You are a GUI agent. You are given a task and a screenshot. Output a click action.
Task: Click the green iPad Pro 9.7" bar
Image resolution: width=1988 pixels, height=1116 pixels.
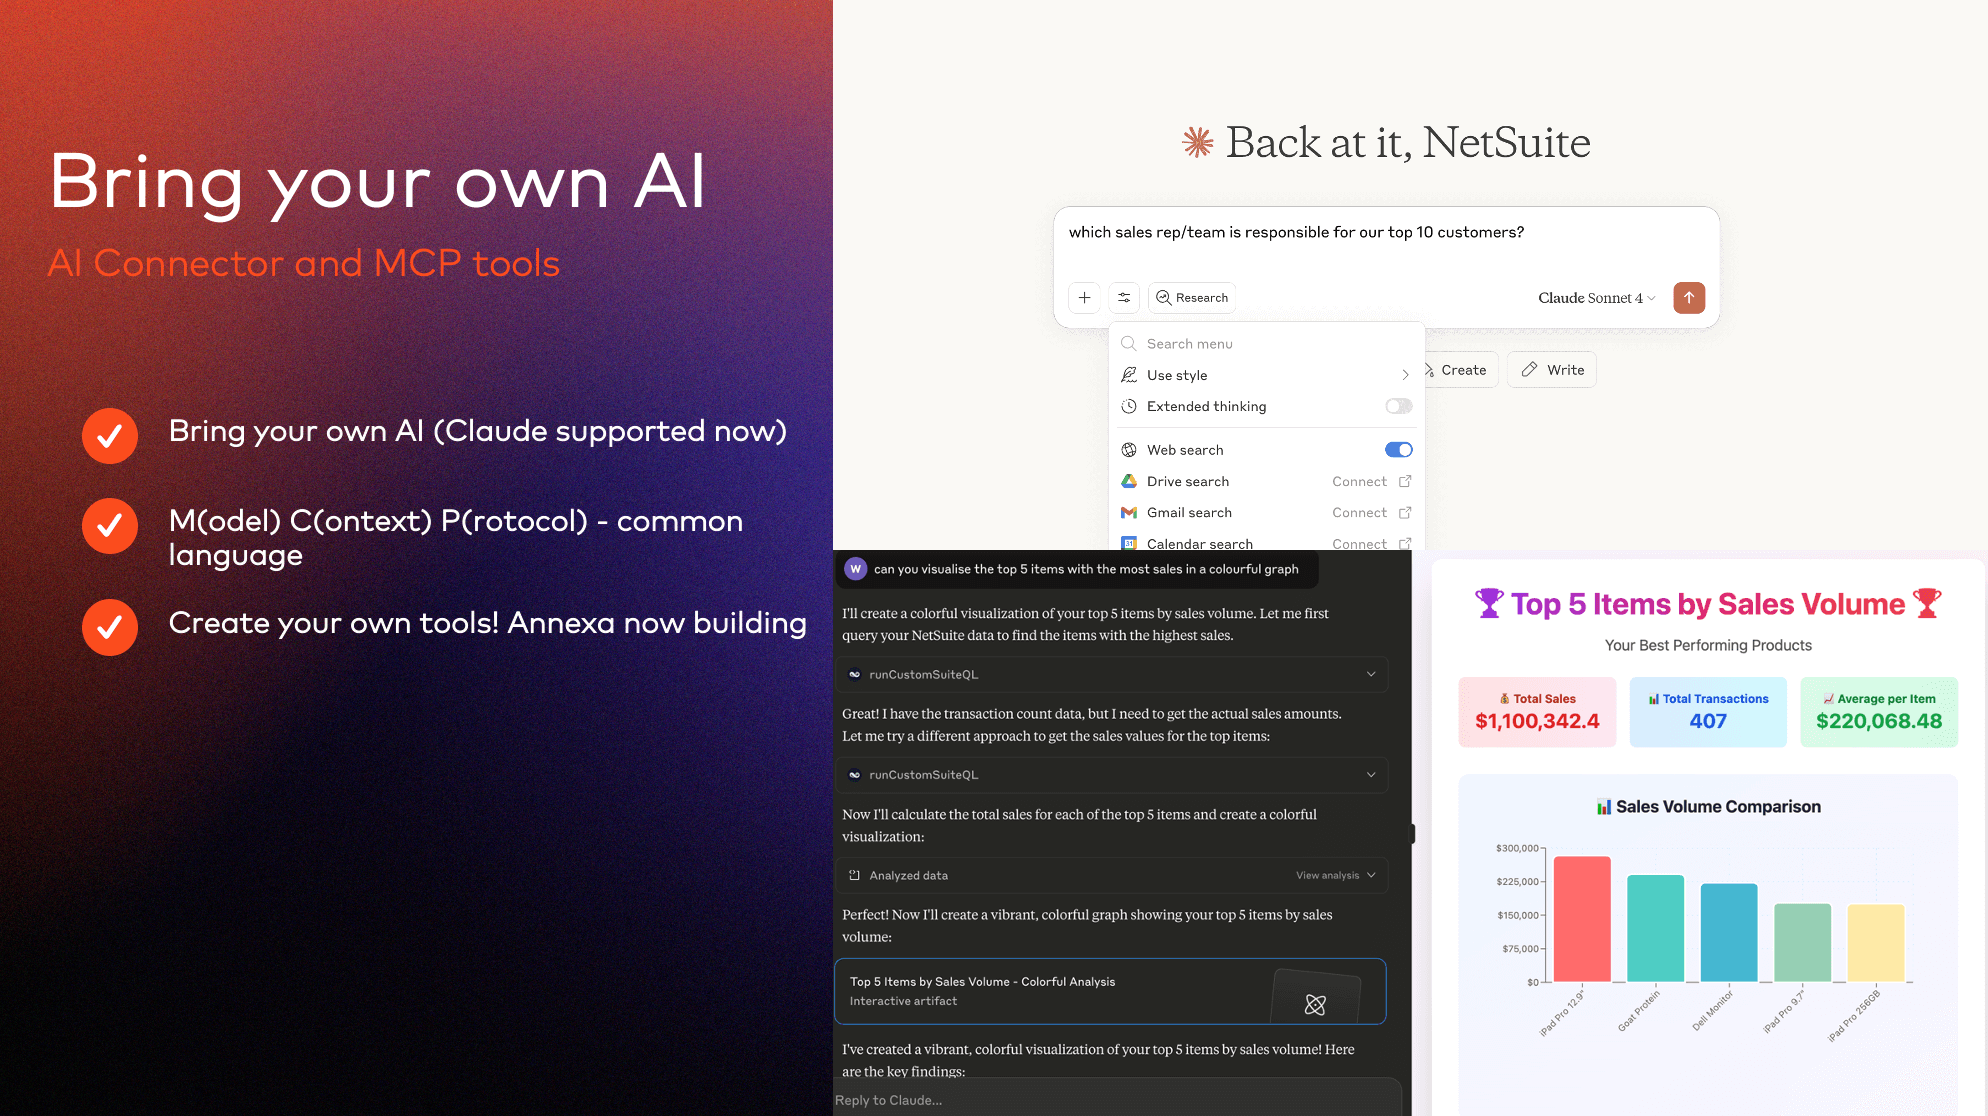[1803, 943]
